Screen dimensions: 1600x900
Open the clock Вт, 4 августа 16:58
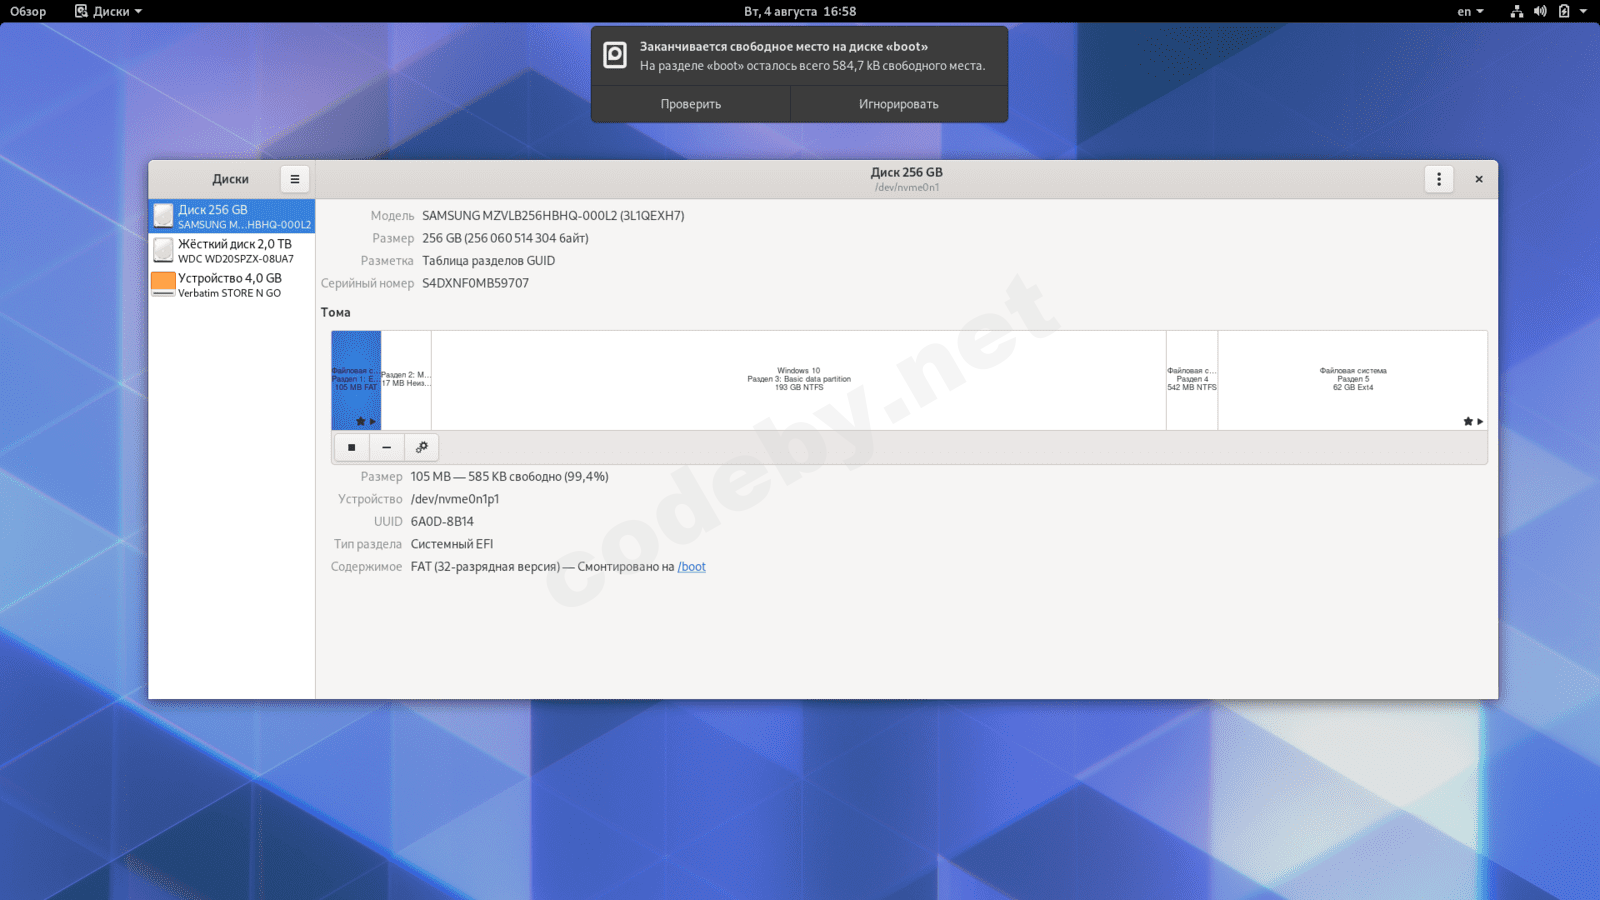(800, 11)
